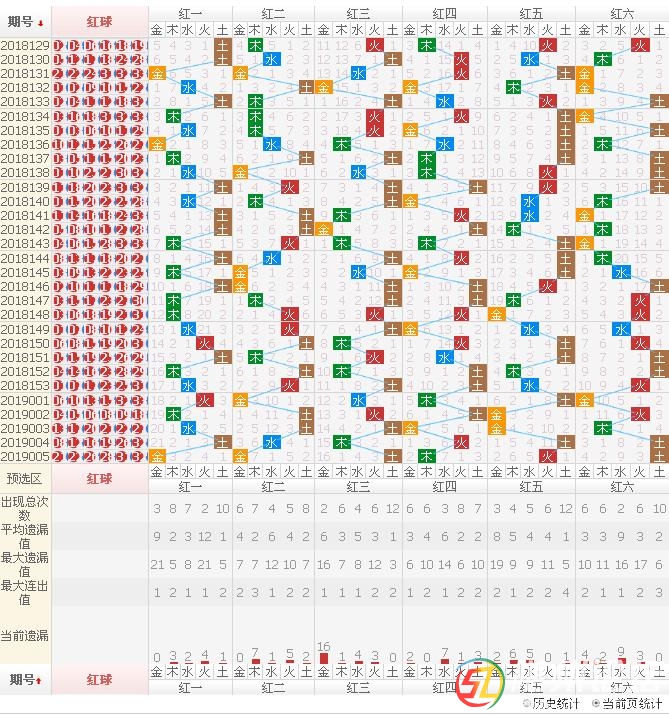Click the brown 土 tile in row 2018129 under 红一

[222, 46]
